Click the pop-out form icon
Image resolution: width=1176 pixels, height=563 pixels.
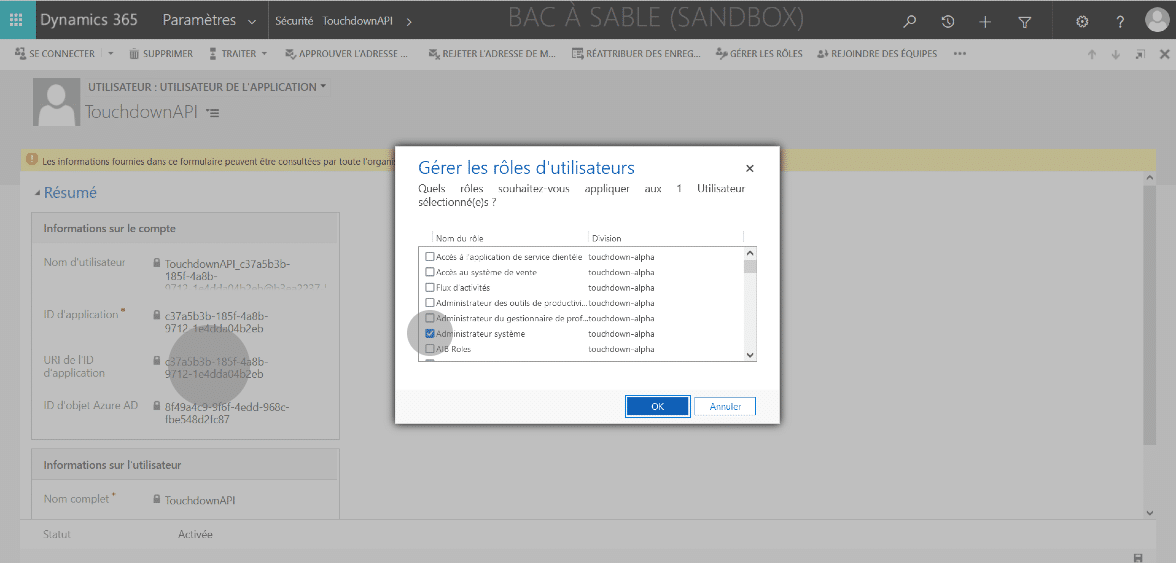pyautogui.click(x=1140, y=54)
